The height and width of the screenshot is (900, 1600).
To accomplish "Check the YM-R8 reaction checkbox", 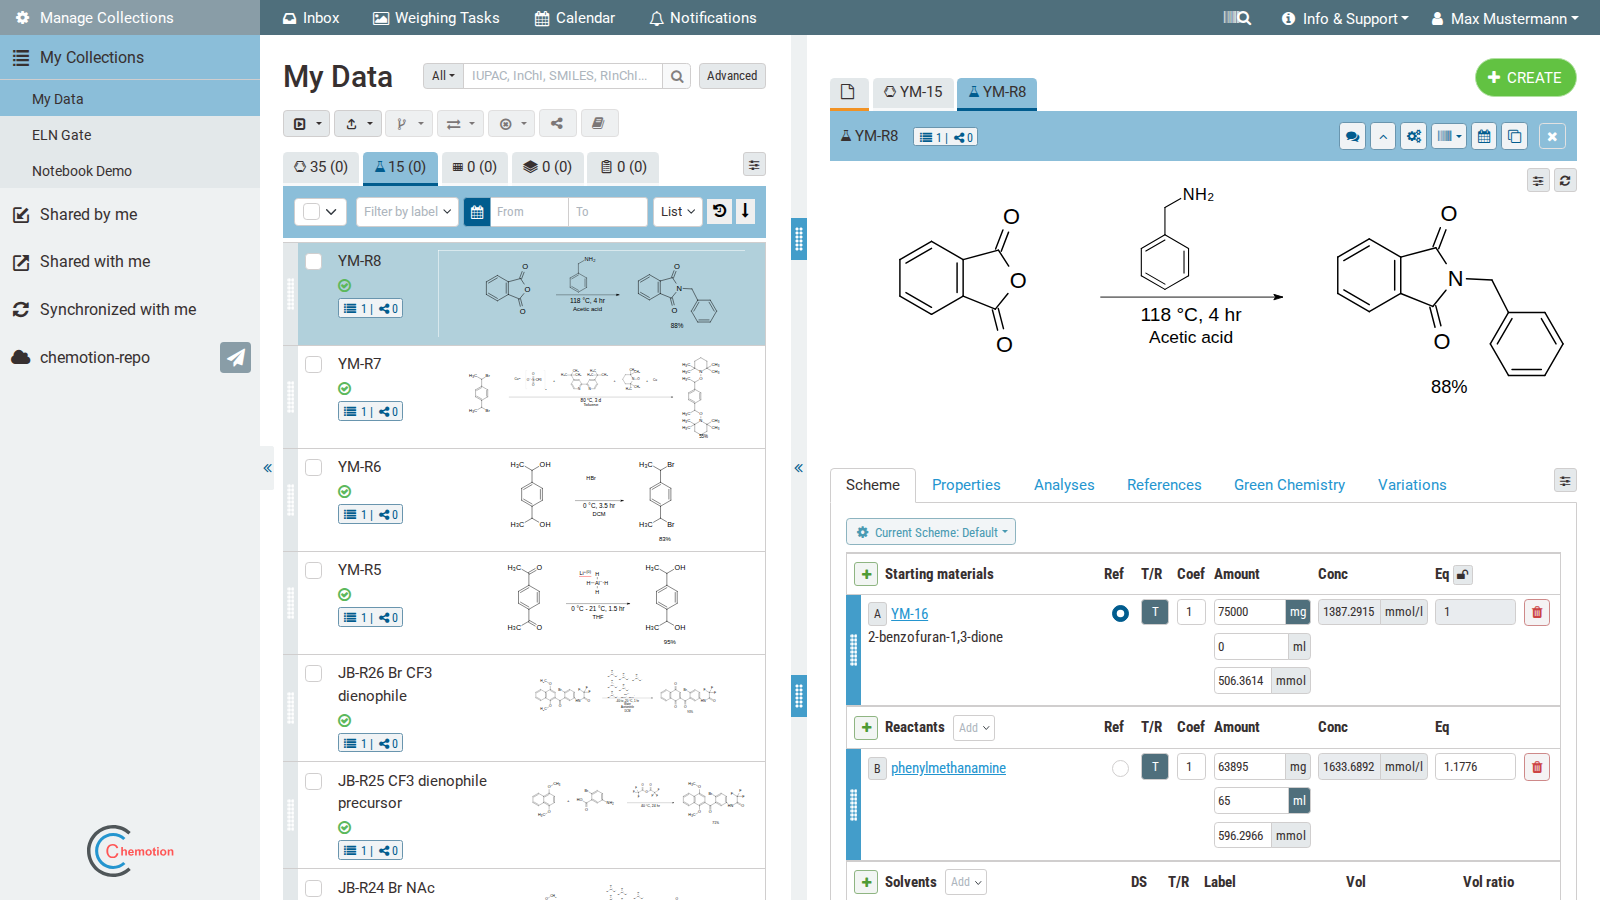I will 313,261.
